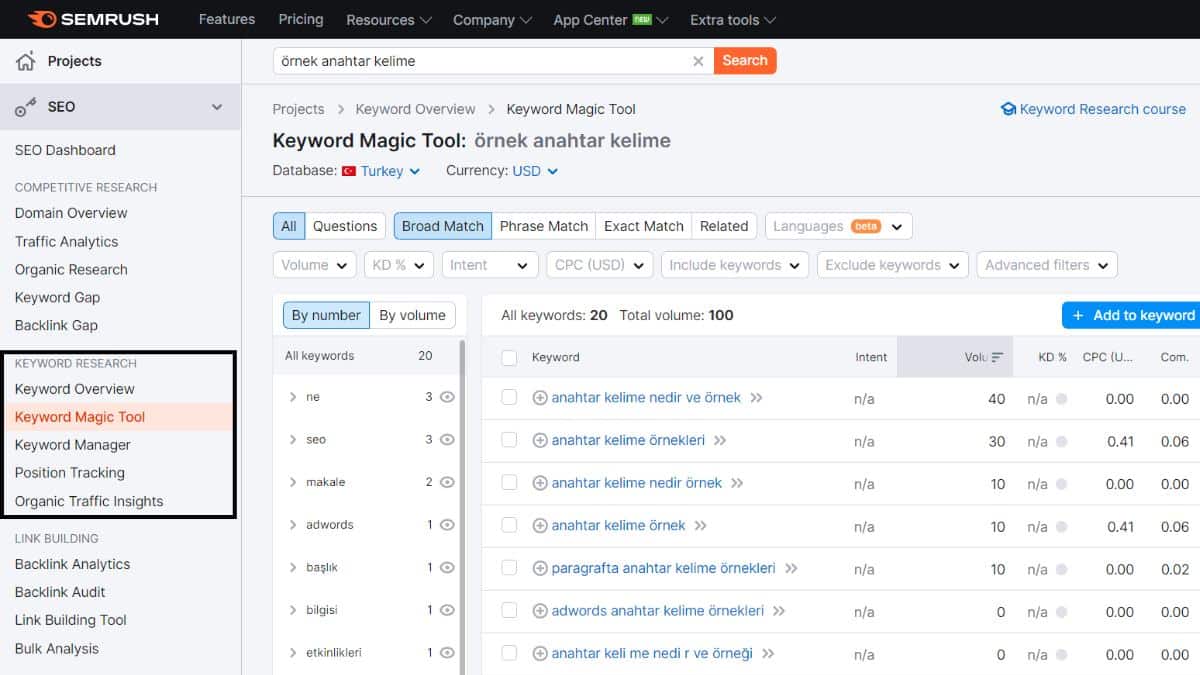Click the Keyword Research course graduation icon
1200x675 pixels.
pos(1008,109)
